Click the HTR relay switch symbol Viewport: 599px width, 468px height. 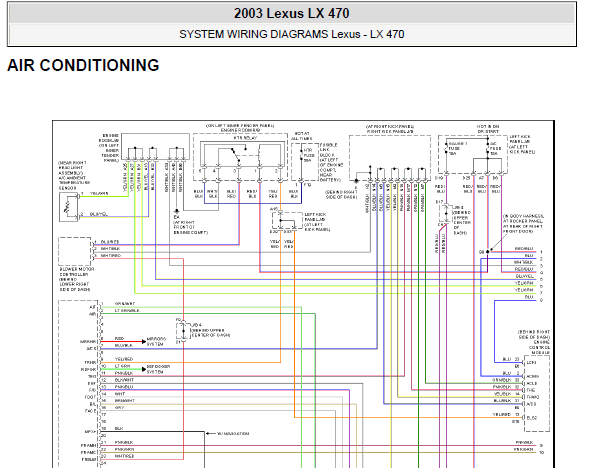coord(235,155)
